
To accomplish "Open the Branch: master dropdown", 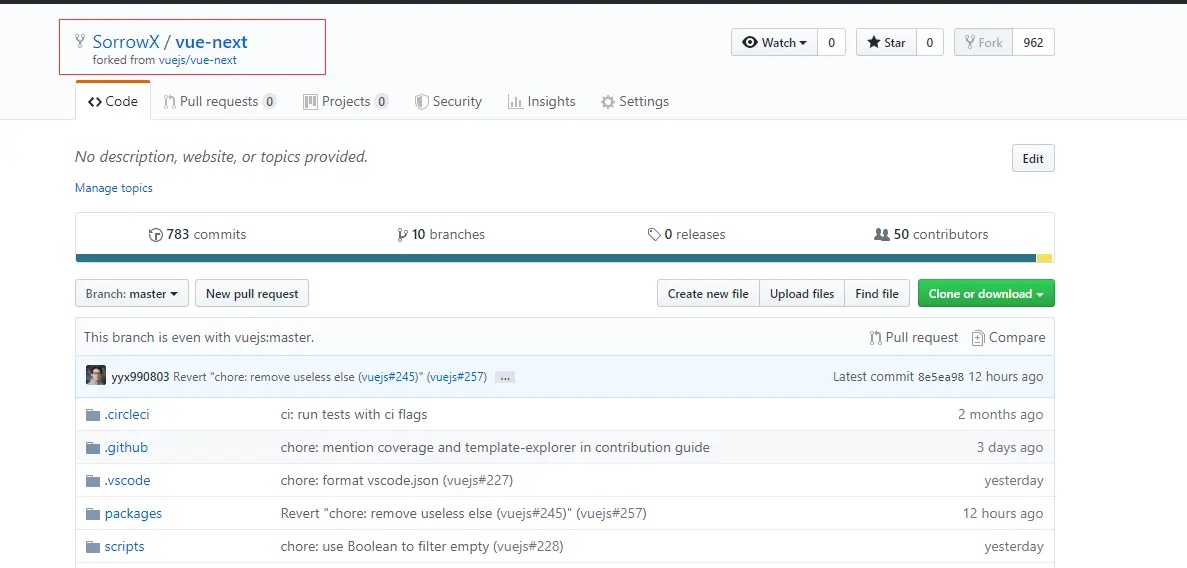I will click(132, 293).
